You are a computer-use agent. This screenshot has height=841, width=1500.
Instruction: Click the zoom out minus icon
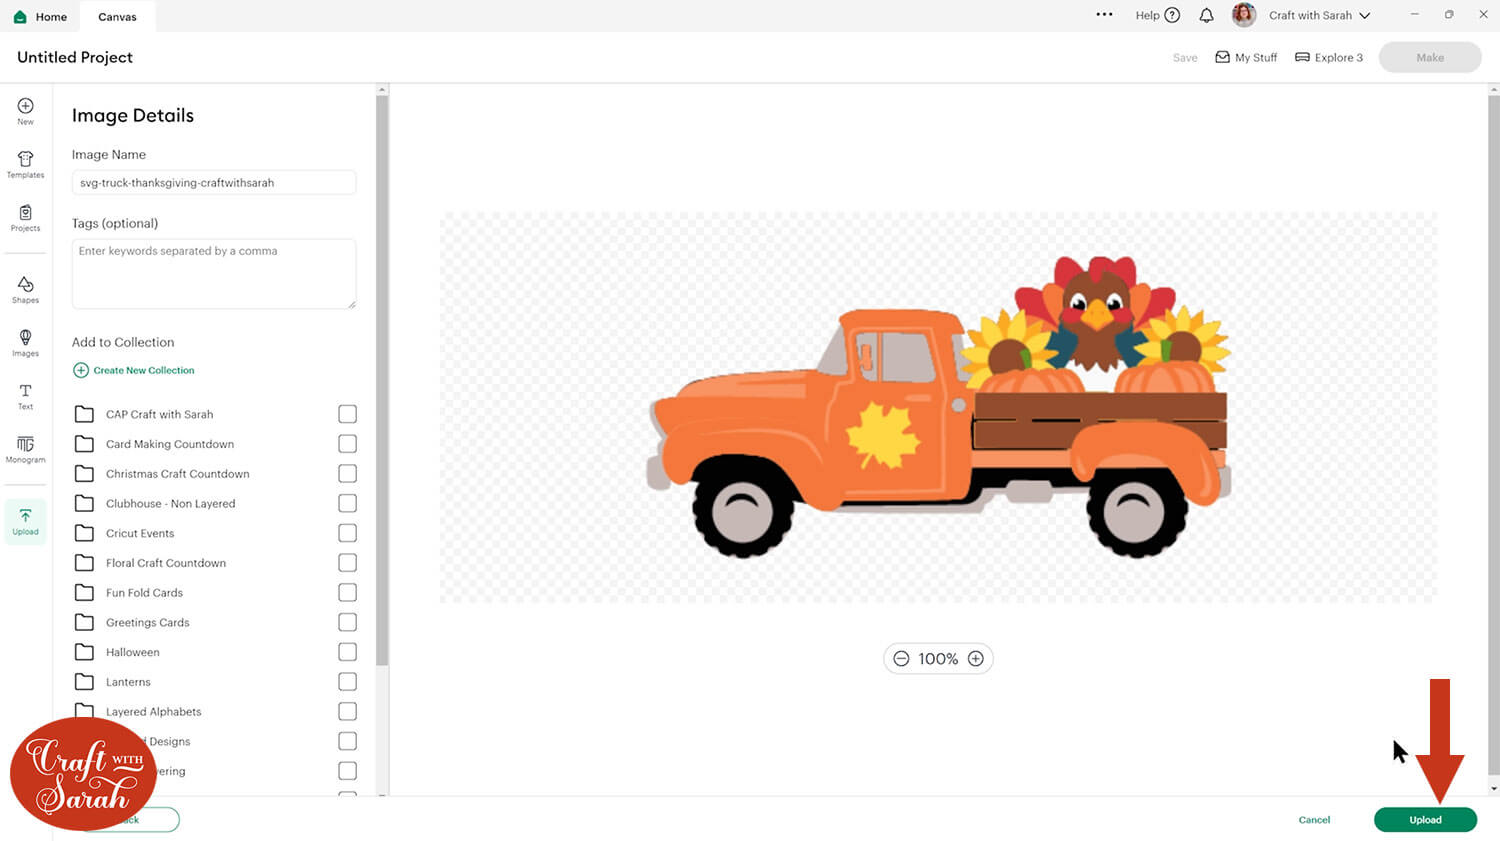pos(901,658)
